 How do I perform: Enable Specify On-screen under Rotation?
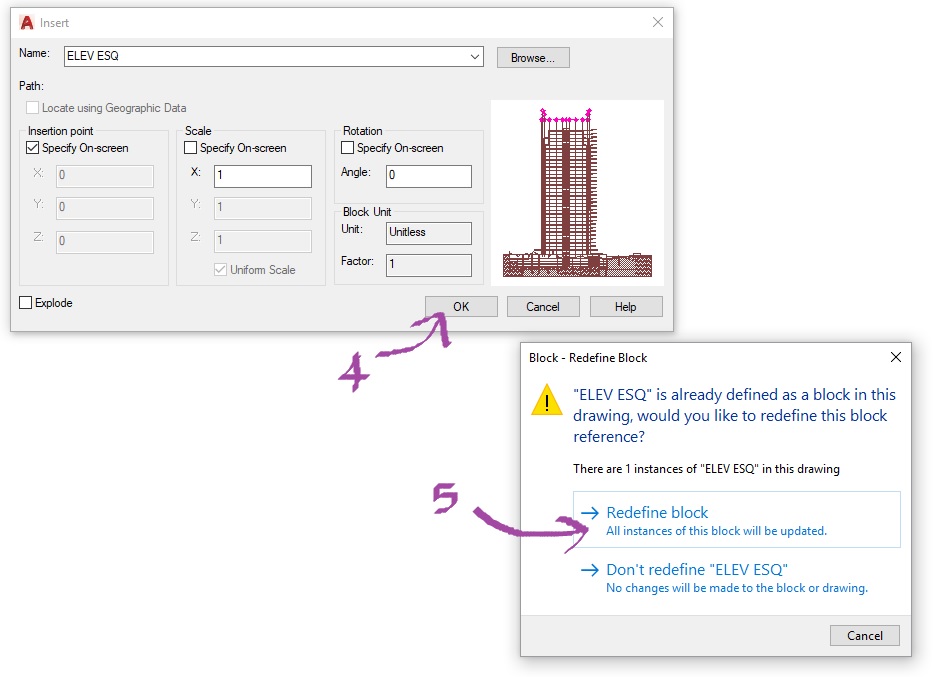(x=349, y=147)
